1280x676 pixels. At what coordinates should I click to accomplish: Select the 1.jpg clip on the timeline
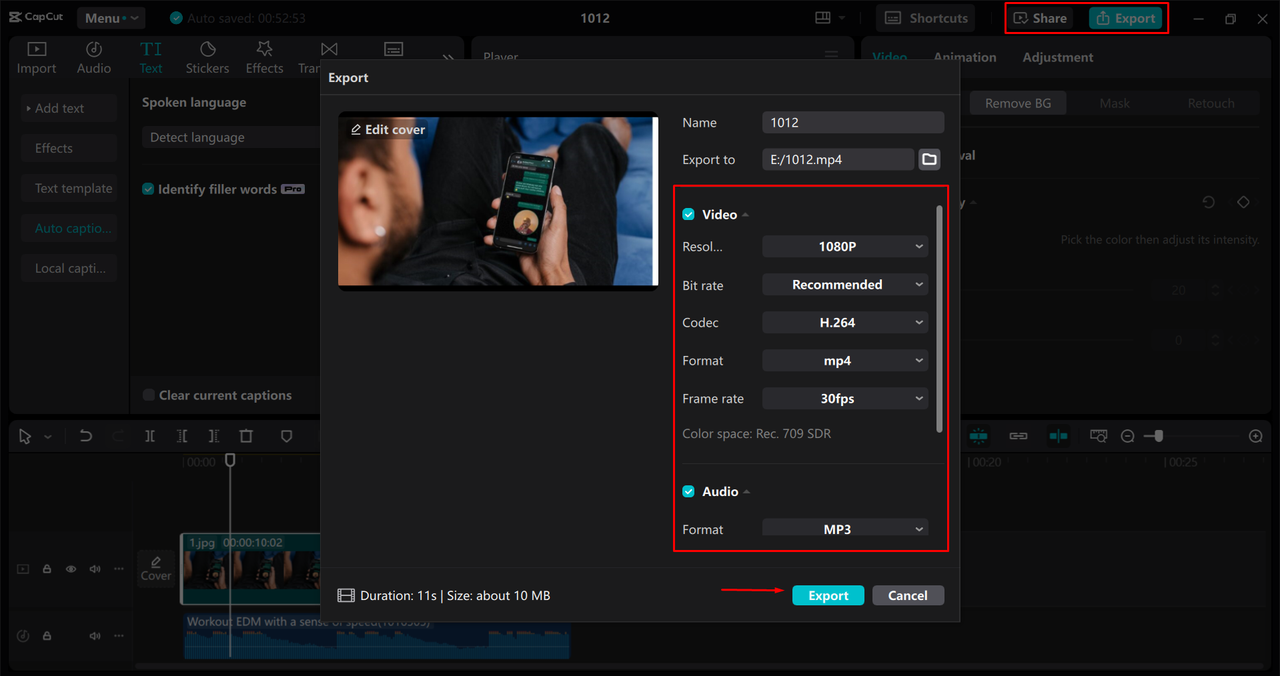[x=250, y=568]
